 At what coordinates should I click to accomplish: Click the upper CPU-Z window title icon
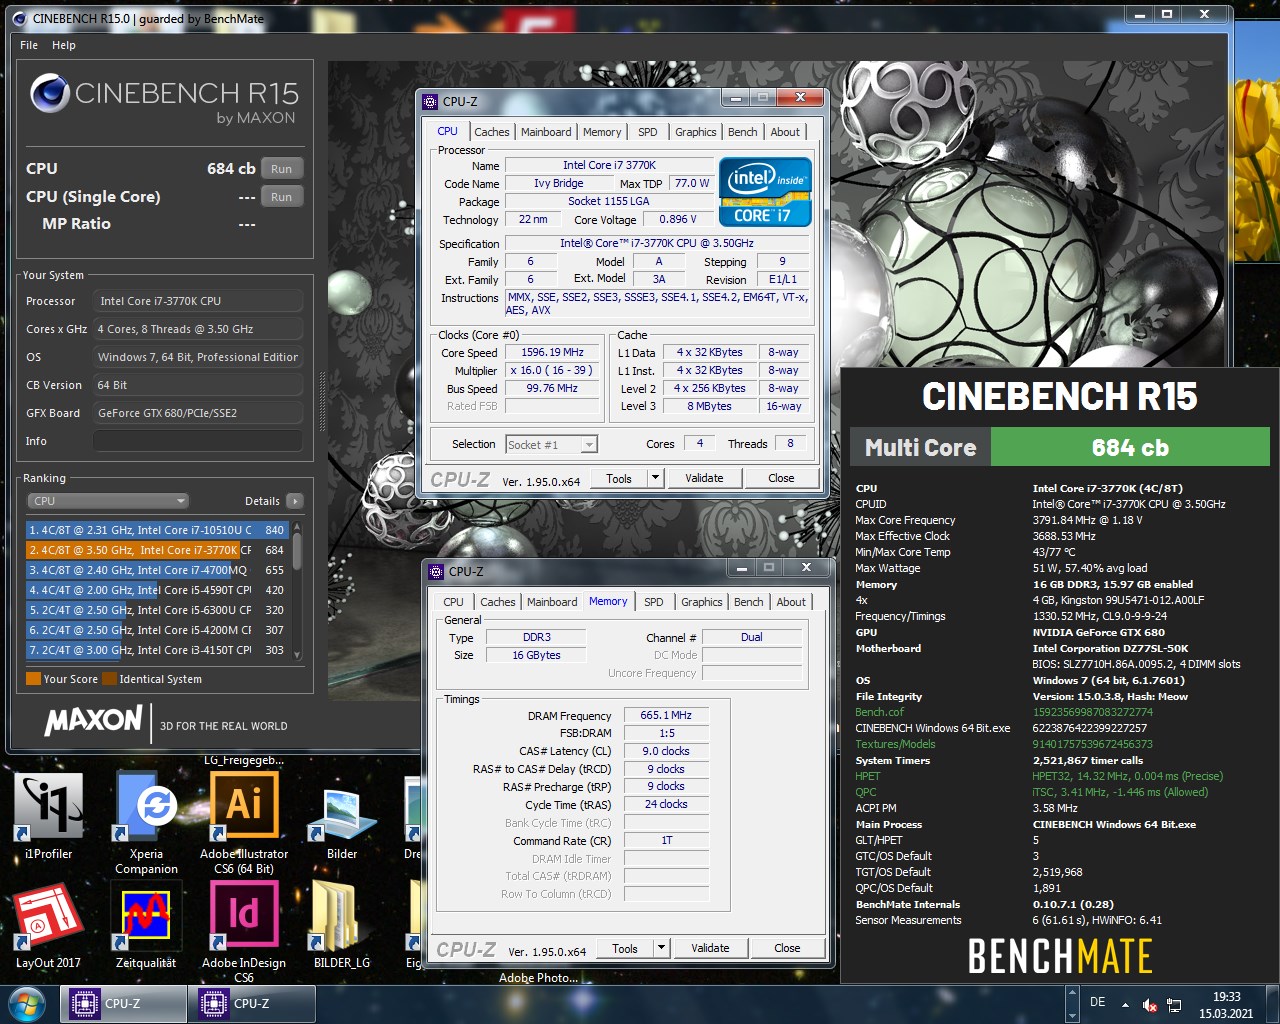(x=430, y=101)
